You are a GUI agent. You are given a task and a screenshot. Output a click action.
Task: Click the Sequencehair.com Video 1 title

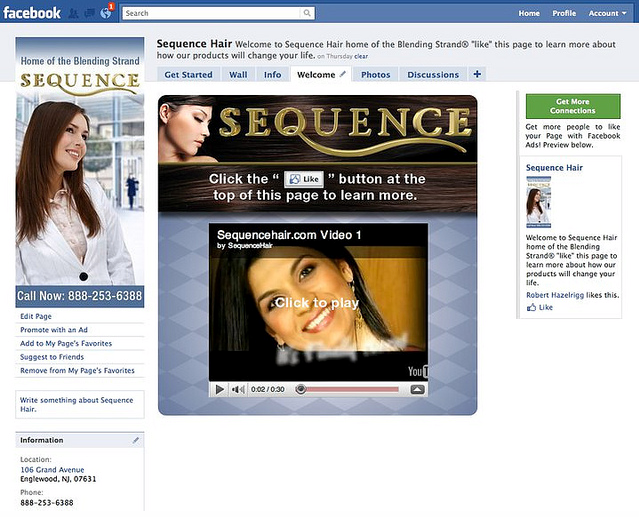click(x=289, y=235)
